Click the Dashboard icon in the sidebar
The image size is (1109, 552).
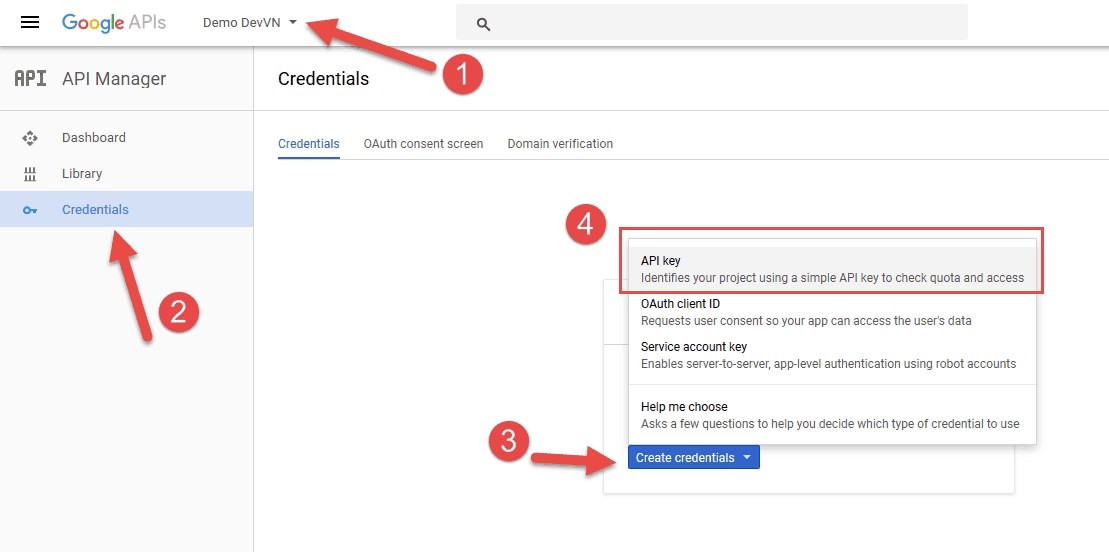[30, 138]
